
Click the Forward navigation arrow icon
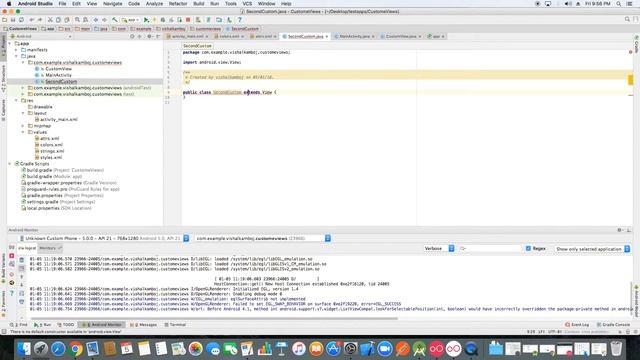click(x=104, y=20)
